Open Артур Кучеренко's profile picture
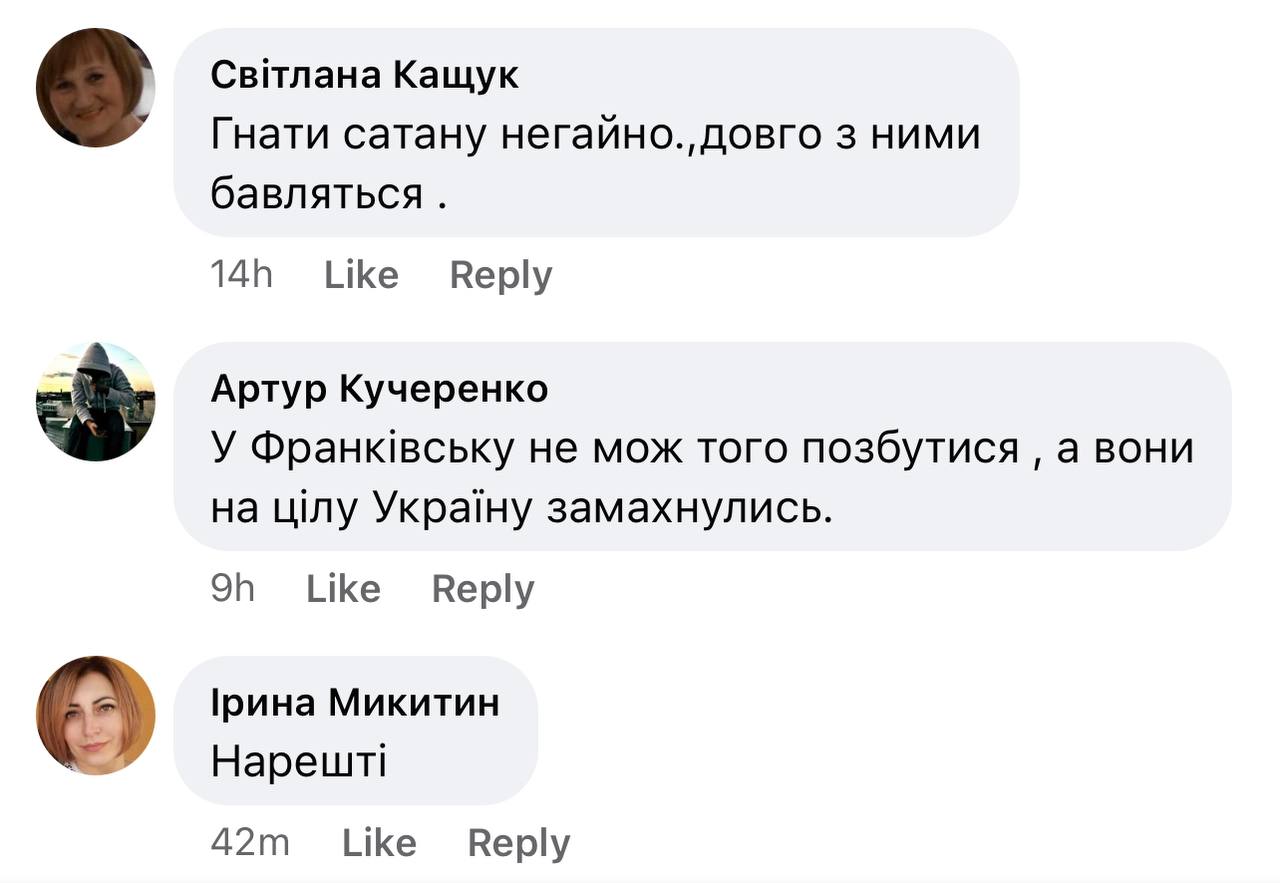The height and width of the screenshot is (883, 1280). click(96, 402)
